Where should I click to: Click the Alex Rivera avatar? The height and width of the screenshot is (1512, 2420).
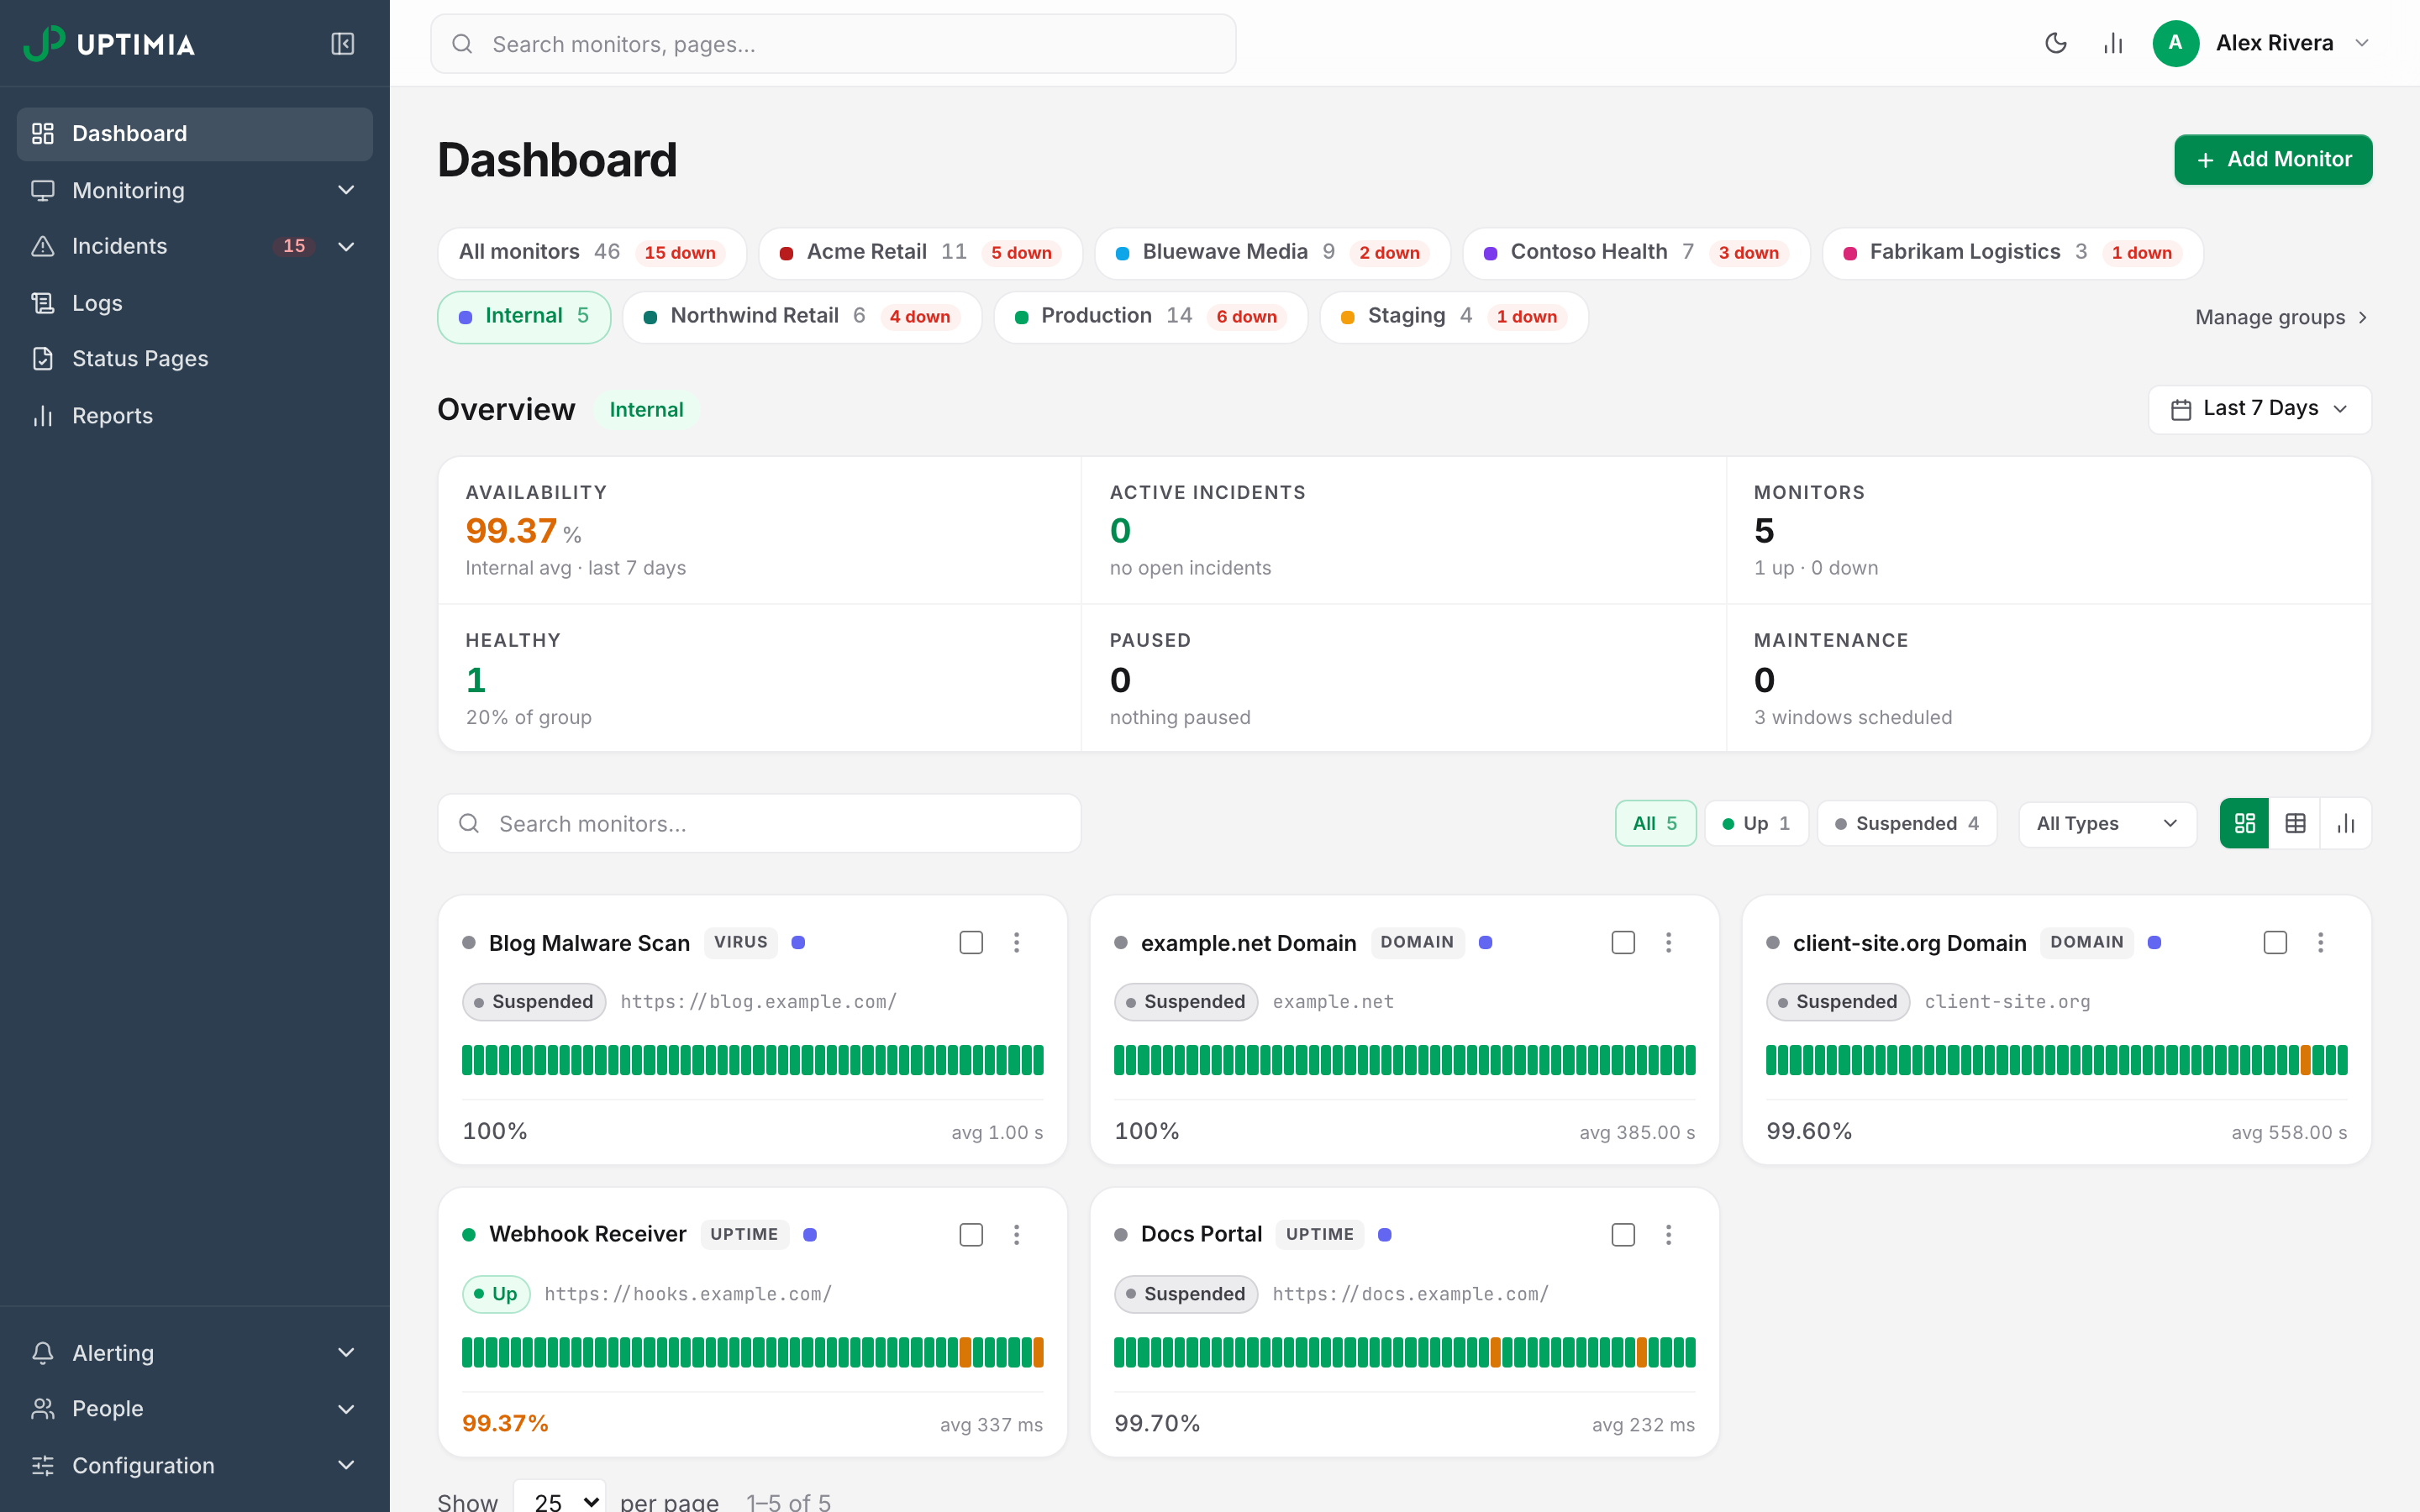(x=2175, y=43)
